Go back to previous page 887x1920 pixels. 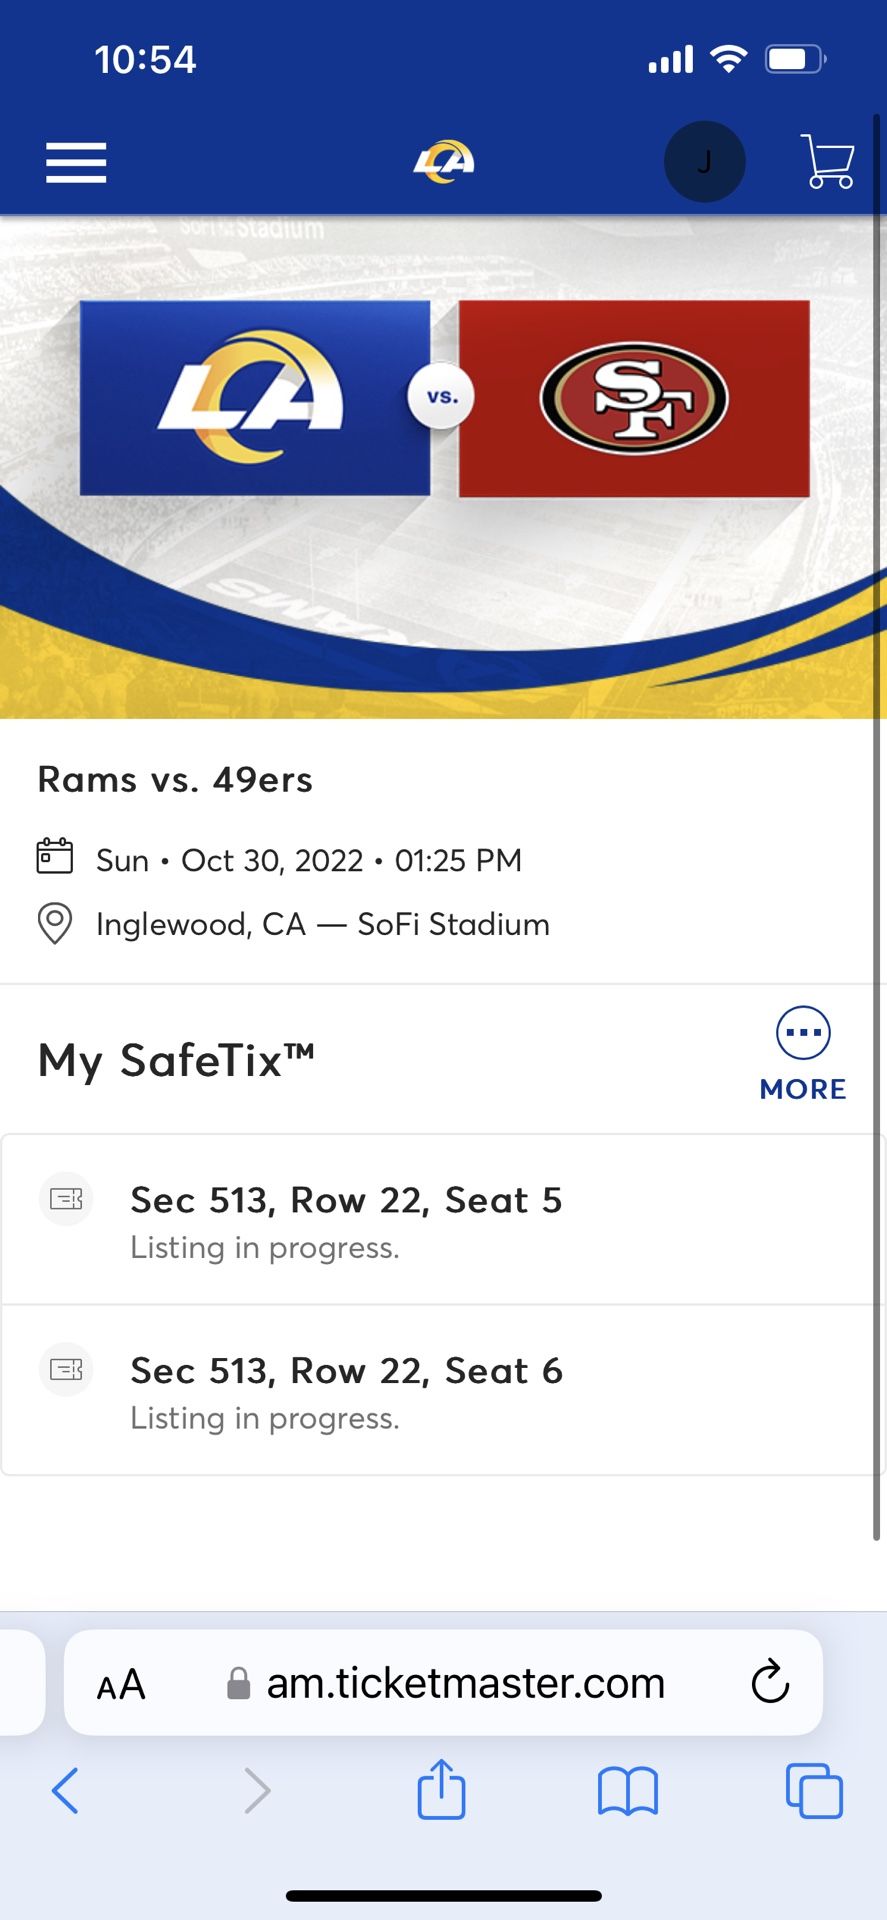point(65,1790)
